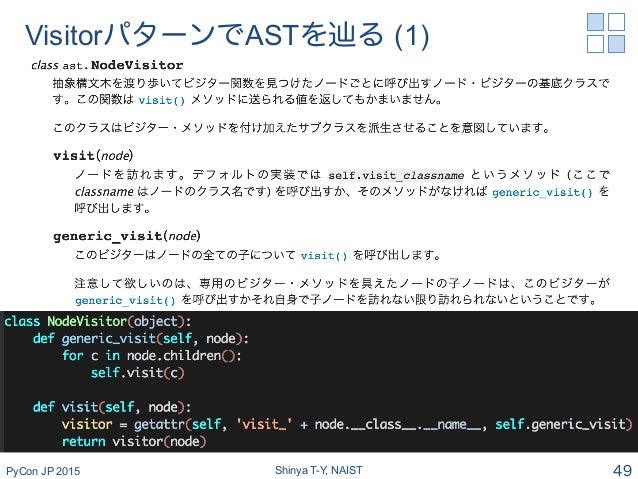This screenshot has height=479, width=638.
Task: Click code line 'self.visit(c)'
Action: (138, 373)
